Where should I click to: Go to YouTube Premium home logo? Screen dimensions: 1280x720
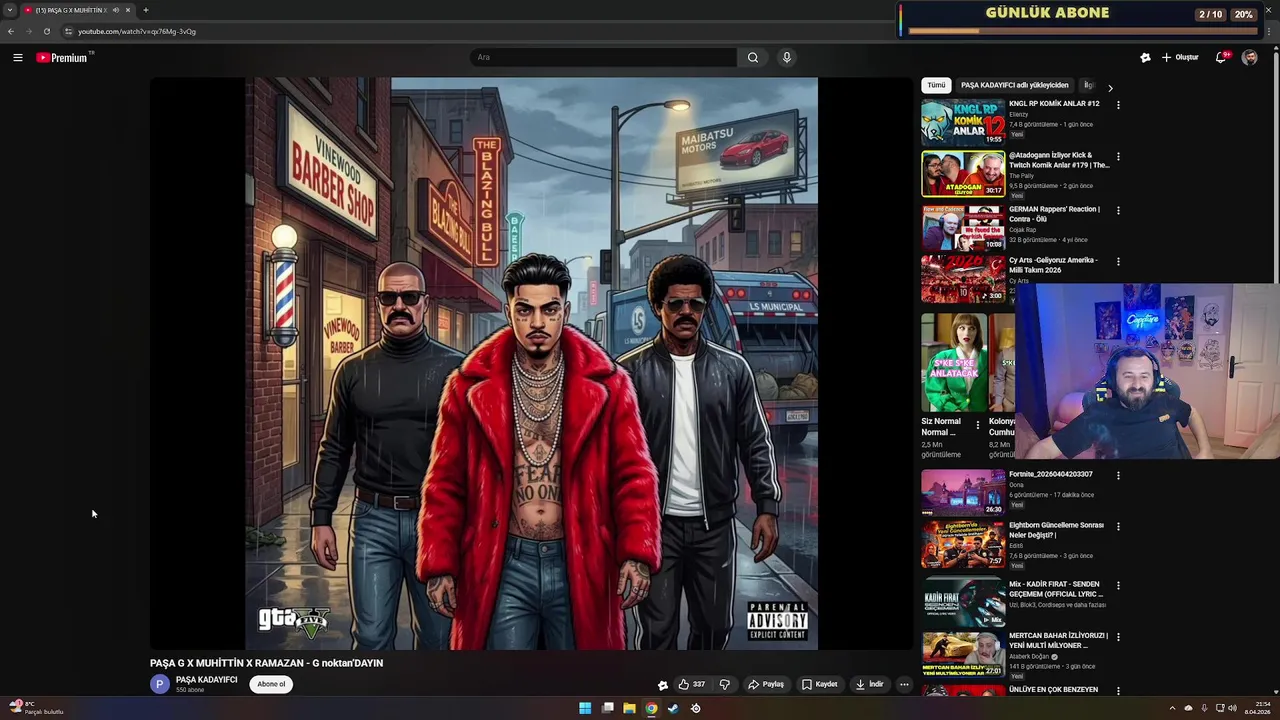(x=63, y=58)
